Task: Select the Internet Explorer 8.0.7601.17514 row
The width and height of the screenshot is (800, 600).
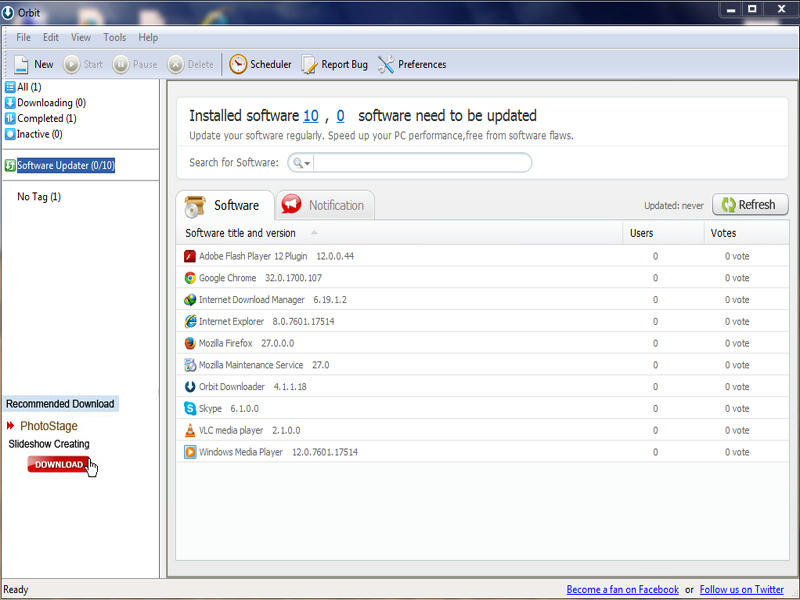Action: [482, 321]
